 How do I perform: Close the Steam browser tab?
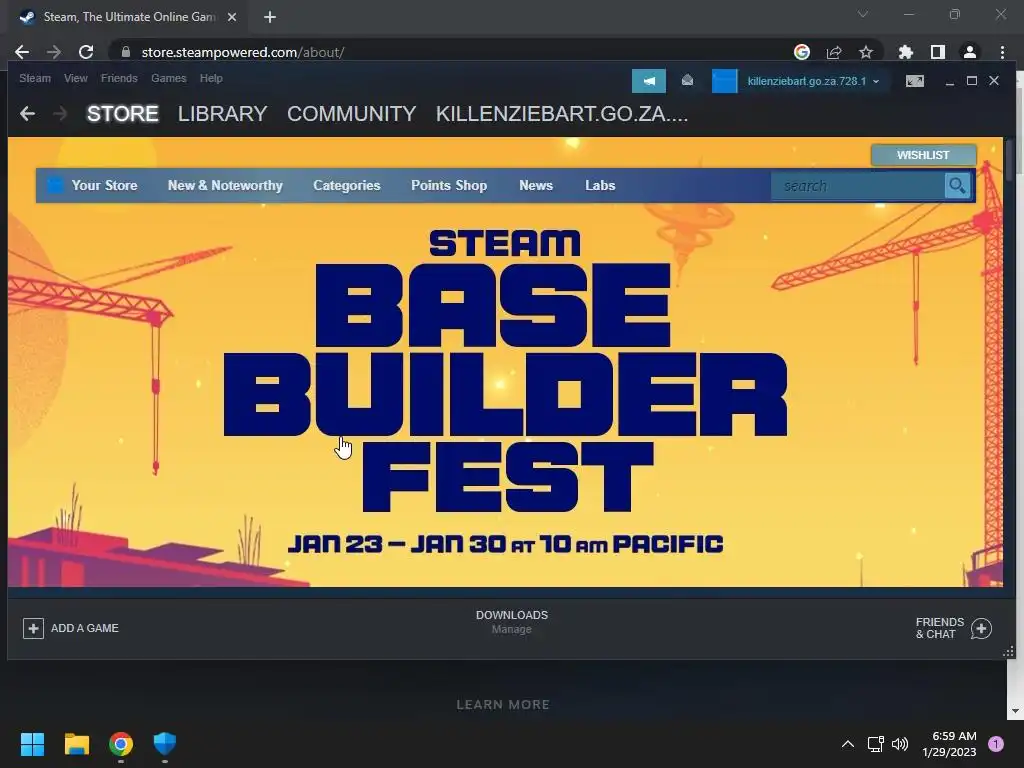click(x=232, y=17)
